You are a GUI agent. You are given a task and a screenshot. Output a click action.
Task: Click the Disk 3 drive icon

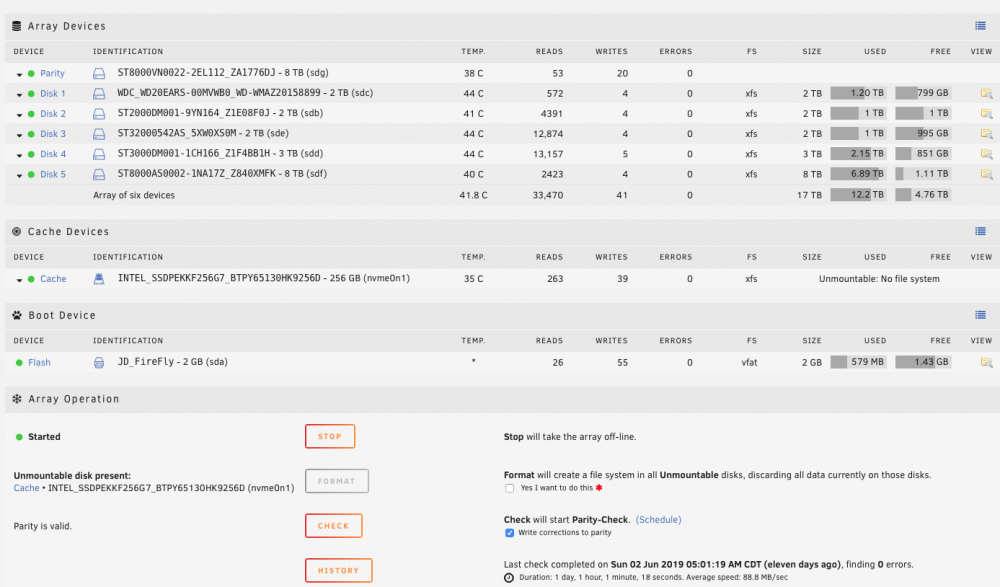99,134
